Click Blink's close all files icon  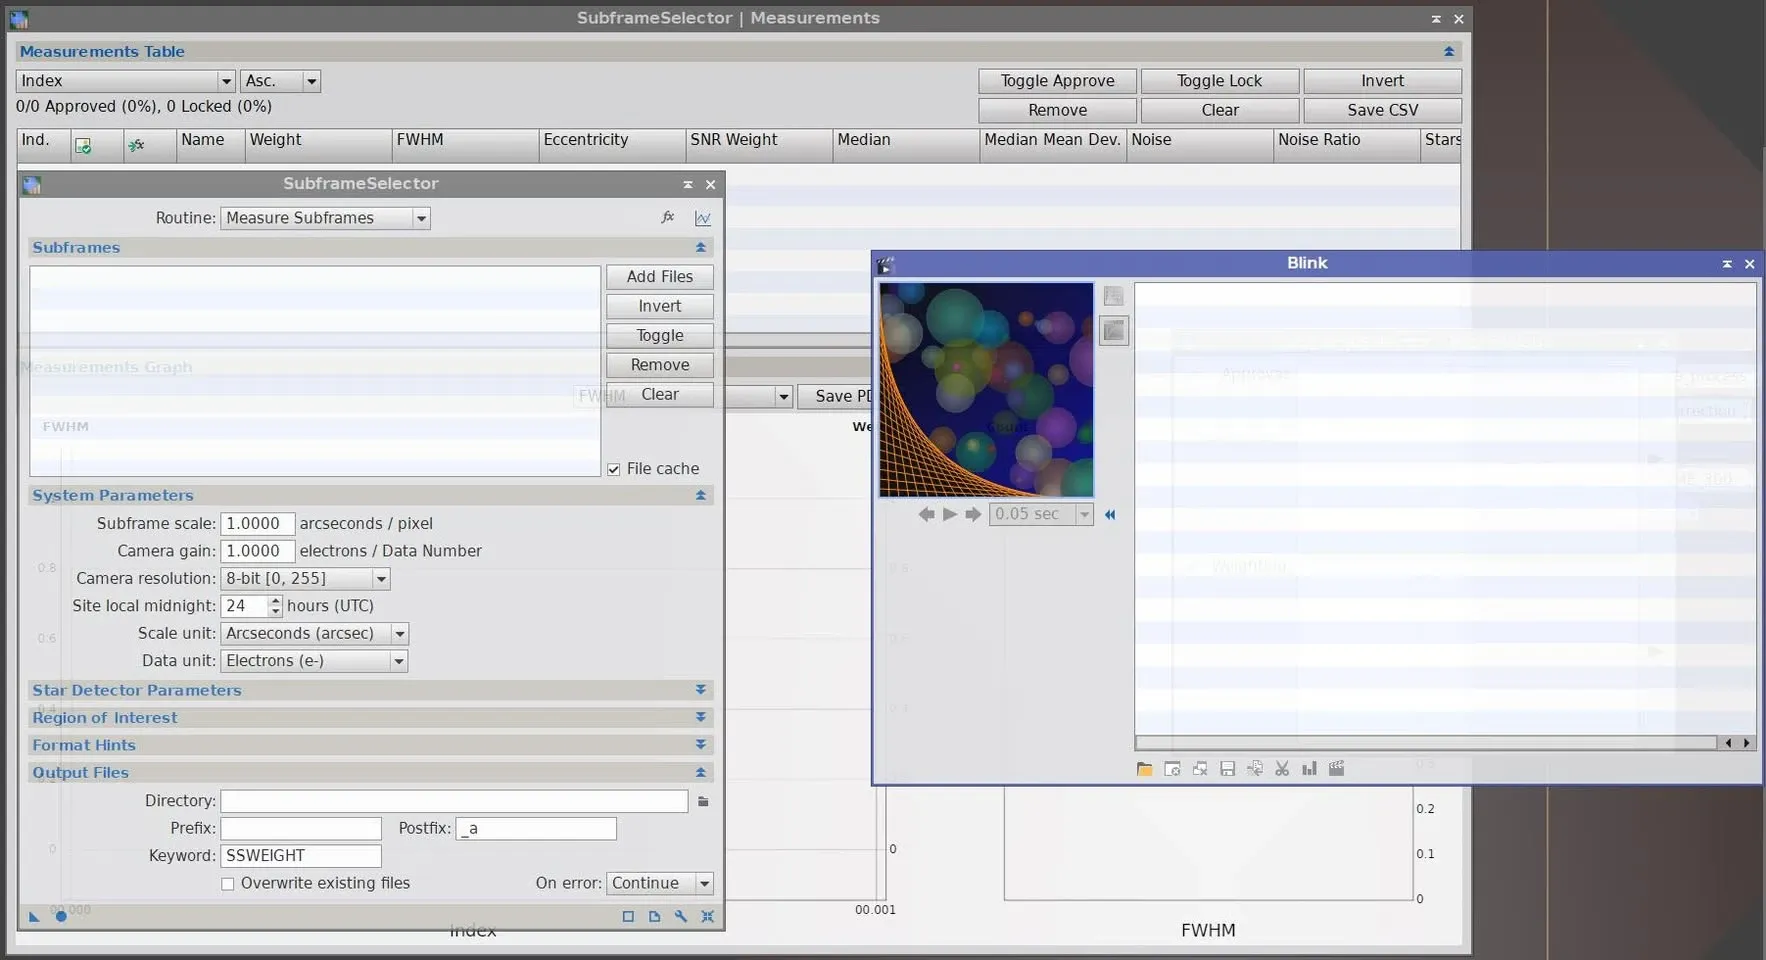click(x=1200, y=768)
